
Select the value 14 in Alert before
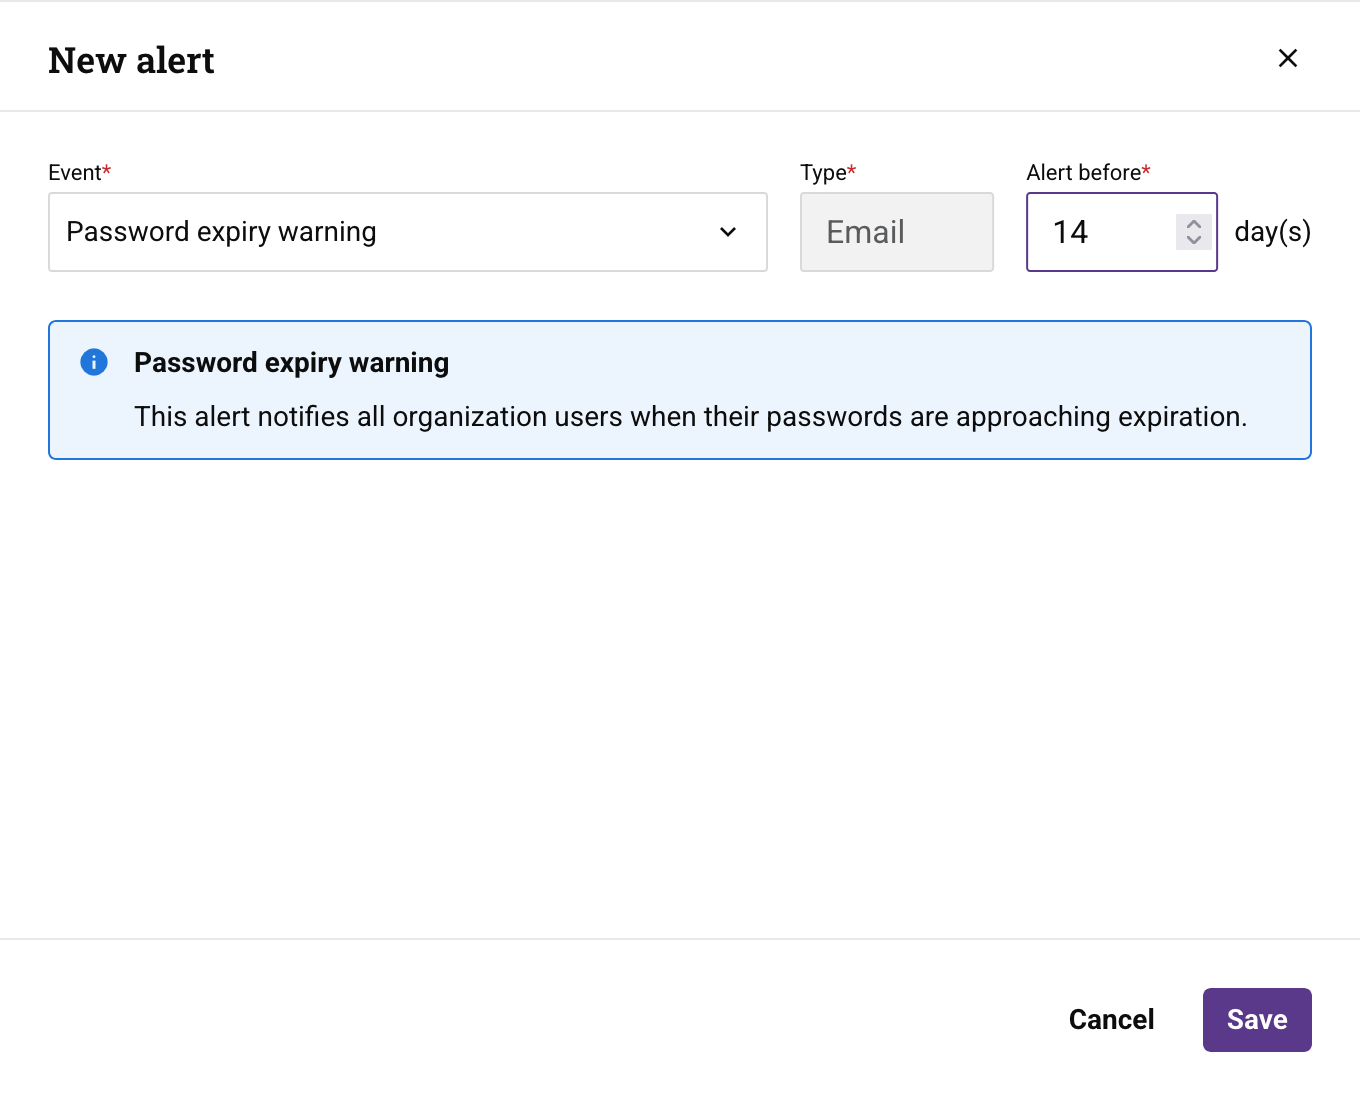1071,232
